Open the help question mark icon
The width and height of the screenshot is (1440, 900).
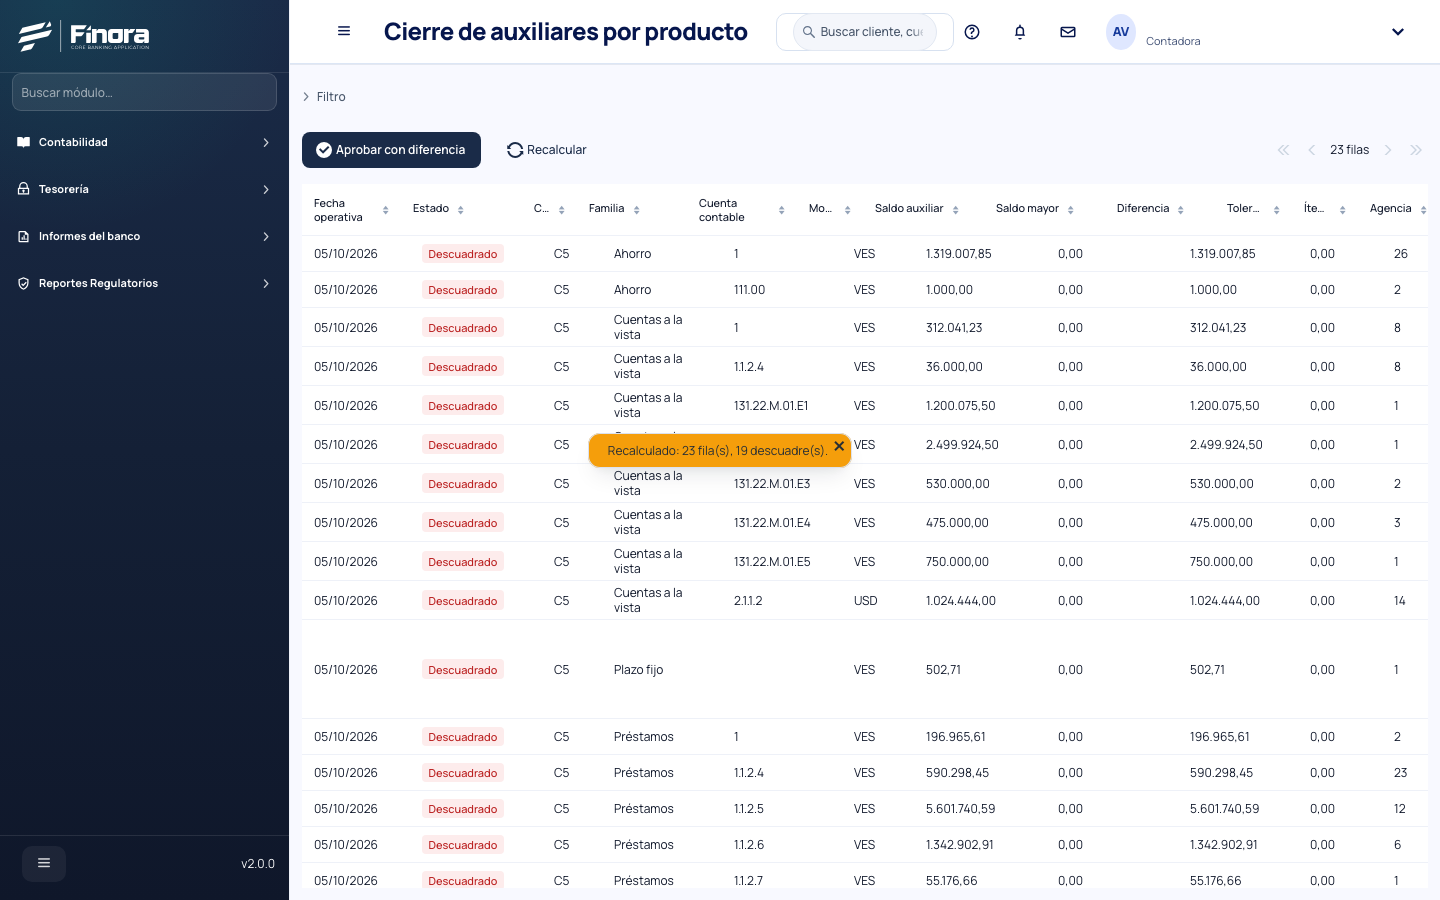pyautogui.click(x=972, y=32)
